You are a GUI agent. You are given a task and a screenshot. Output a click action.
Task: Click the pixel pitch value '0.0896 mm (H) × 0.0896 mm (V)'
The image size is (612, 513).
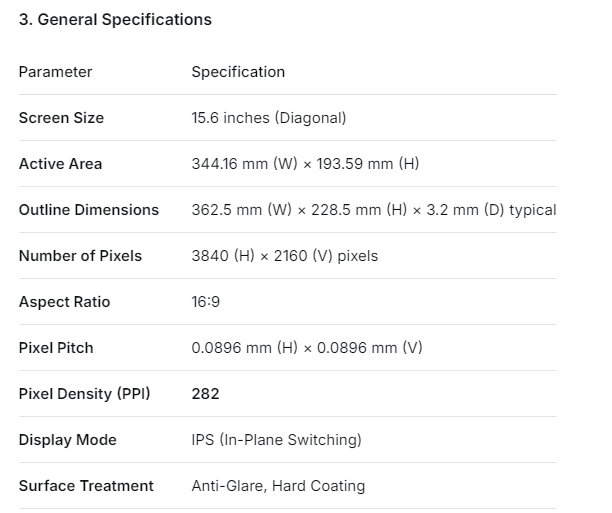pyautogui.click(x=307, y=348)
